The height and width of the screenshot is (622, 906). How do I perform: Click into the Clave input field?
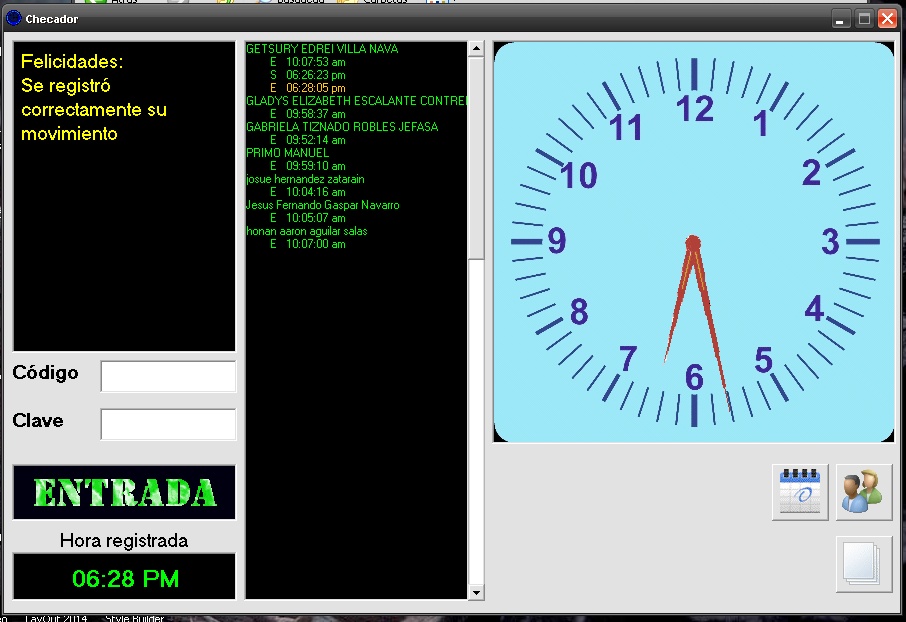click(x=168, y=424)
